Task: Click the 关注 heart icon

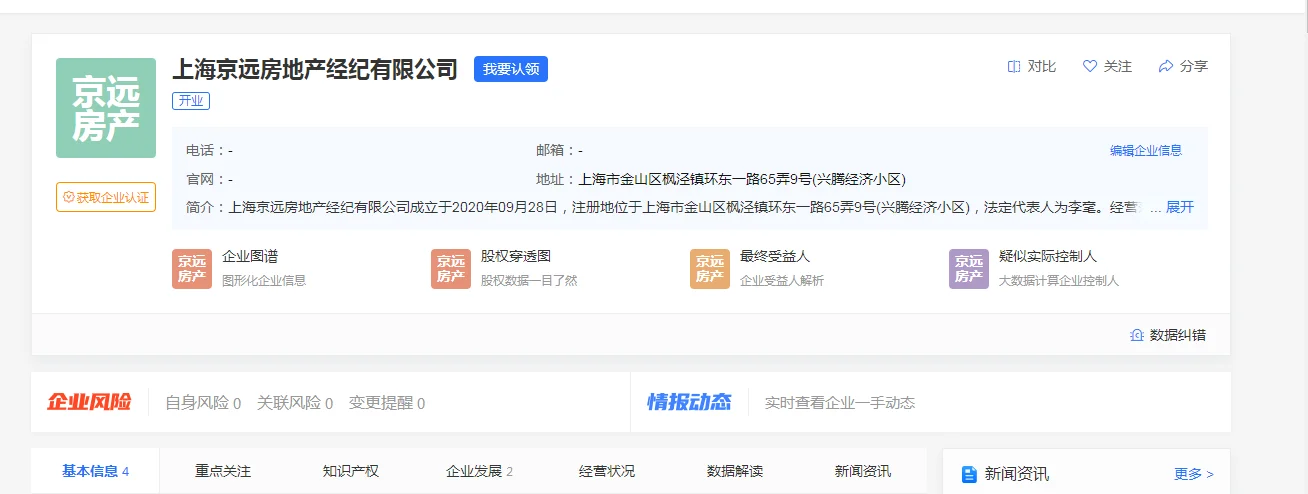Action: 1090,66
